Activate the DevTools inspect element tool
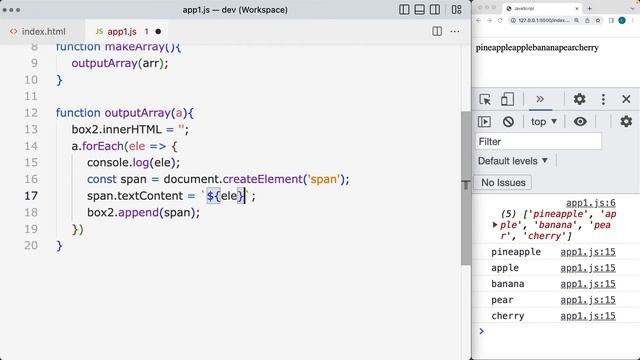This screenshot has height=360, width=640. pyautogui.click(x=485, y=99)
